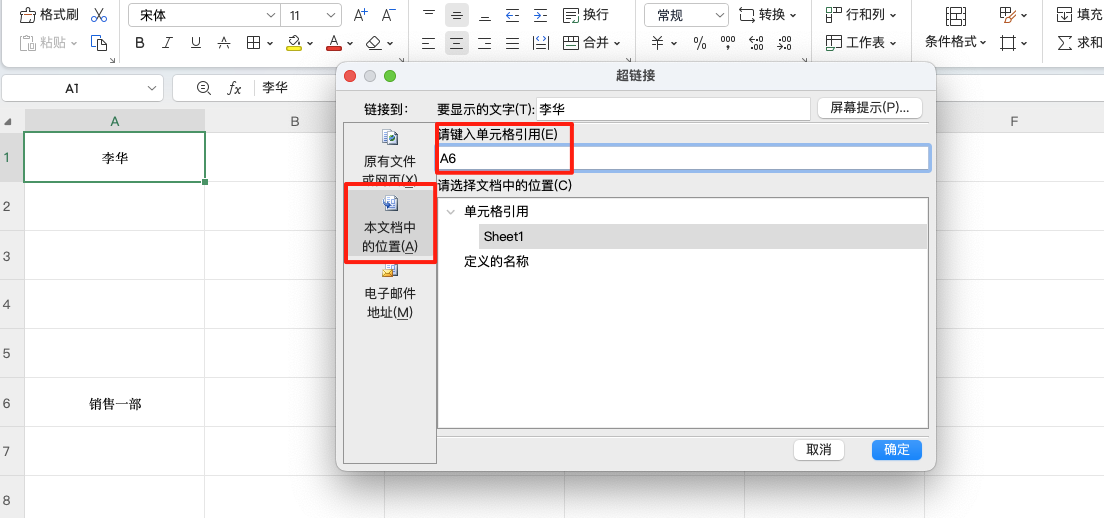Screen dimensions: 1104x518
Task: Toggle italic formatting
Action: pyautogui.click(x=167, y=43)
